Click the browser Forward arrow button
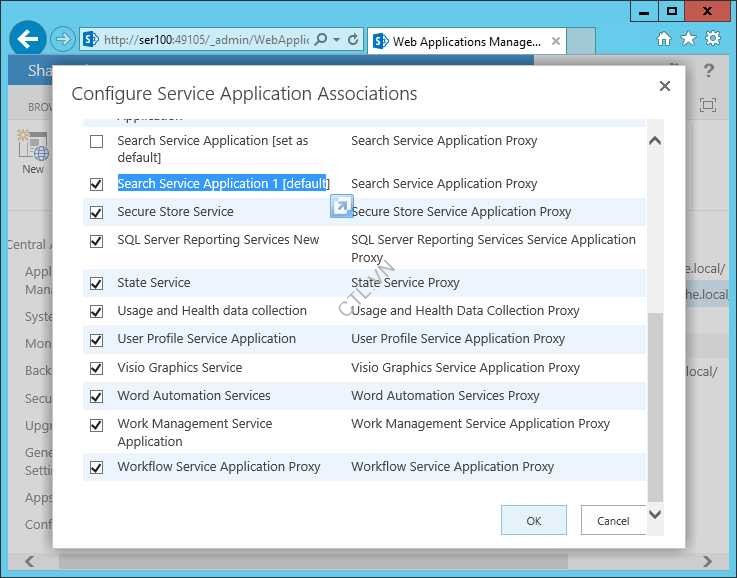The width and height of the screenshot is (737, 578). (63, 39)
